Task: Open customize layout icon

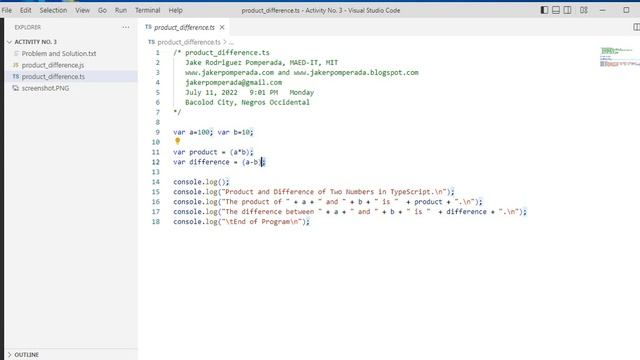Action: (584, 10)
